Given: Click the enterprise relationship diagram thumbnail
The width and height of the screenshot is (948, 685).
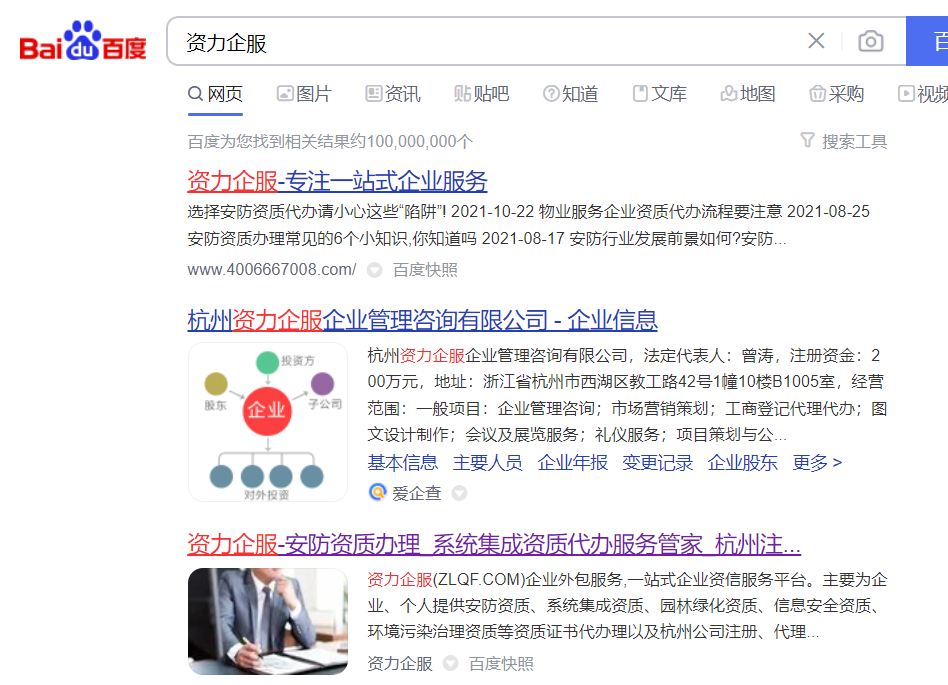Looking at the screenshot, I should [268, 422].
